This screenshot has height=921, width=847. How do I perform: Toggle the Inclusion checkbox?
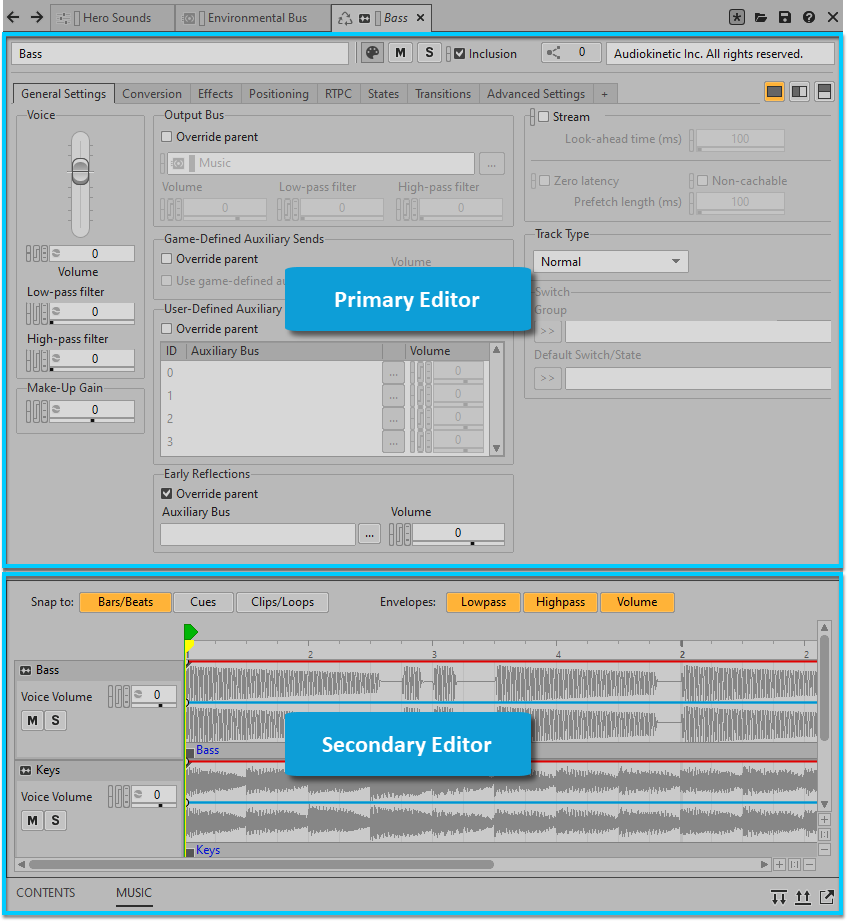(460, 54)
